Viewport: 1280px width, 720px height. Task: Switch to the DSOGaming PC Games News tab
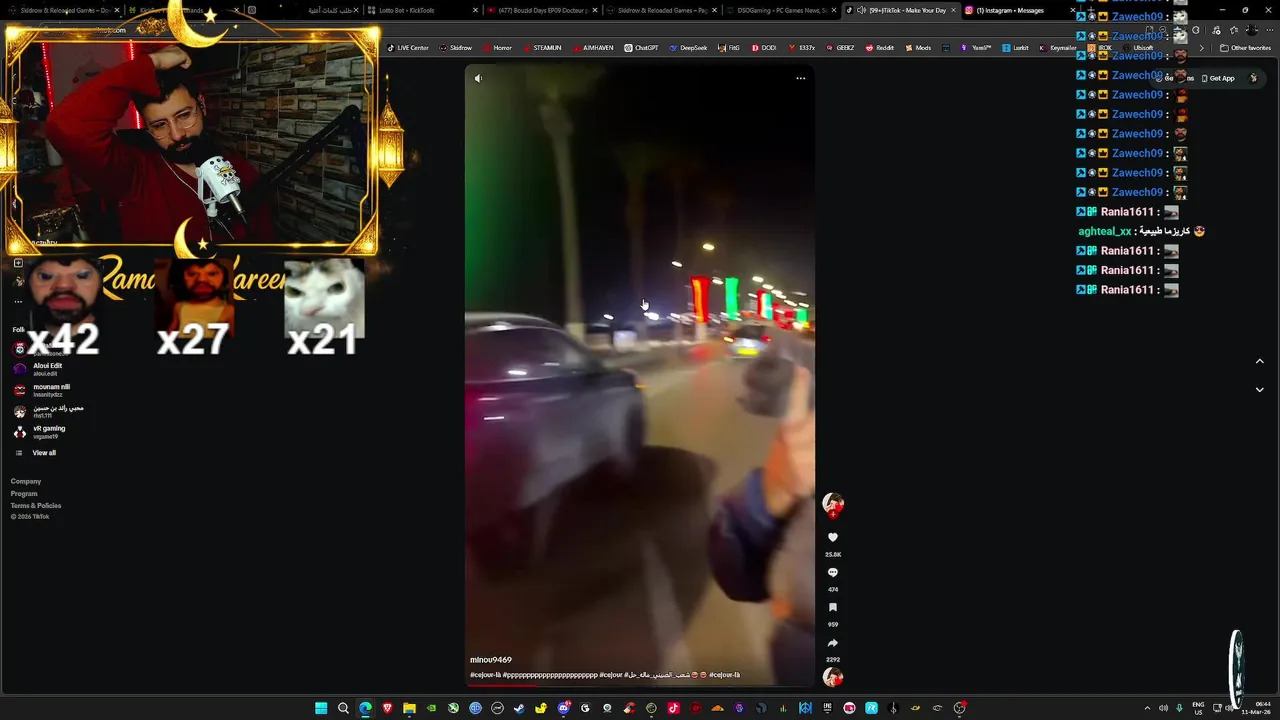tap(780, 10)
